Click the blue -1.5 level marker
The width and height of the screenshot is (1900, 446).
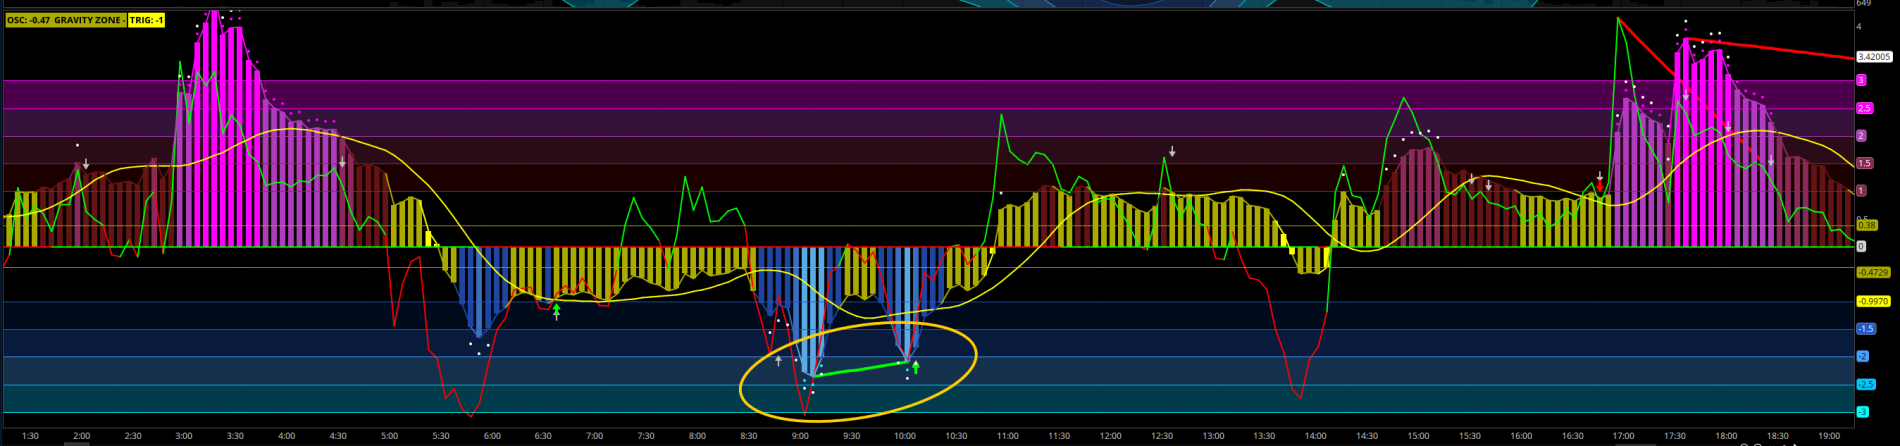[1866, 329]
